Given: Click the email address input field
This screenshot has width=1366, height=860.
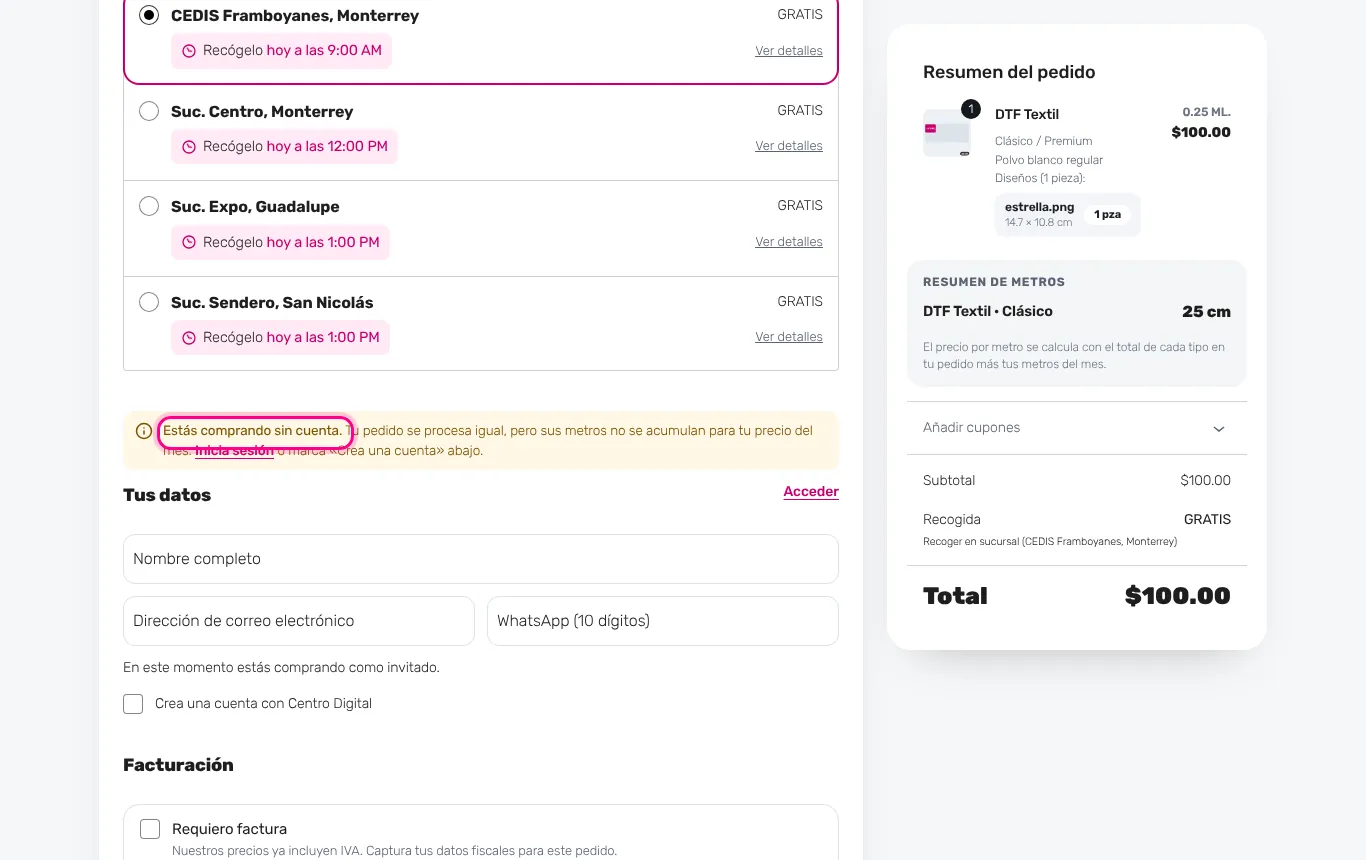Looking at the screenshot, I should (x=299, y=621).
